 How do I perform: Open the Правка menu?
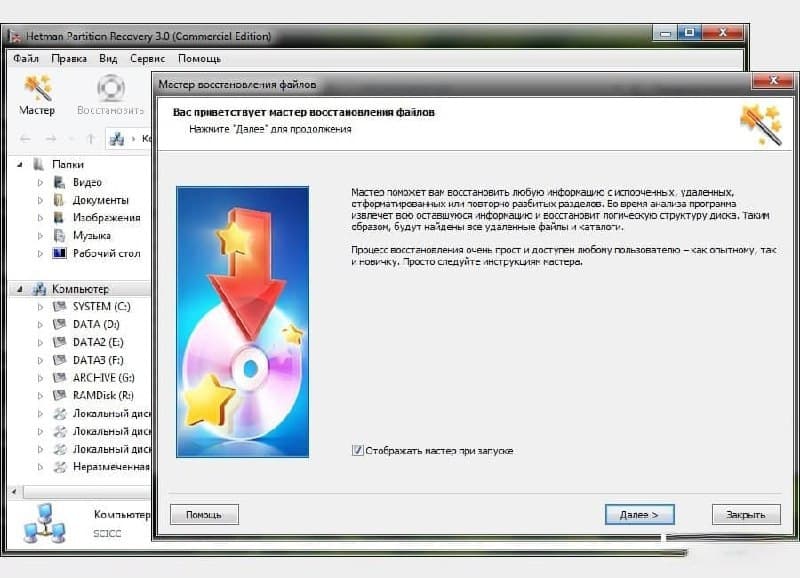pos(69,59)
